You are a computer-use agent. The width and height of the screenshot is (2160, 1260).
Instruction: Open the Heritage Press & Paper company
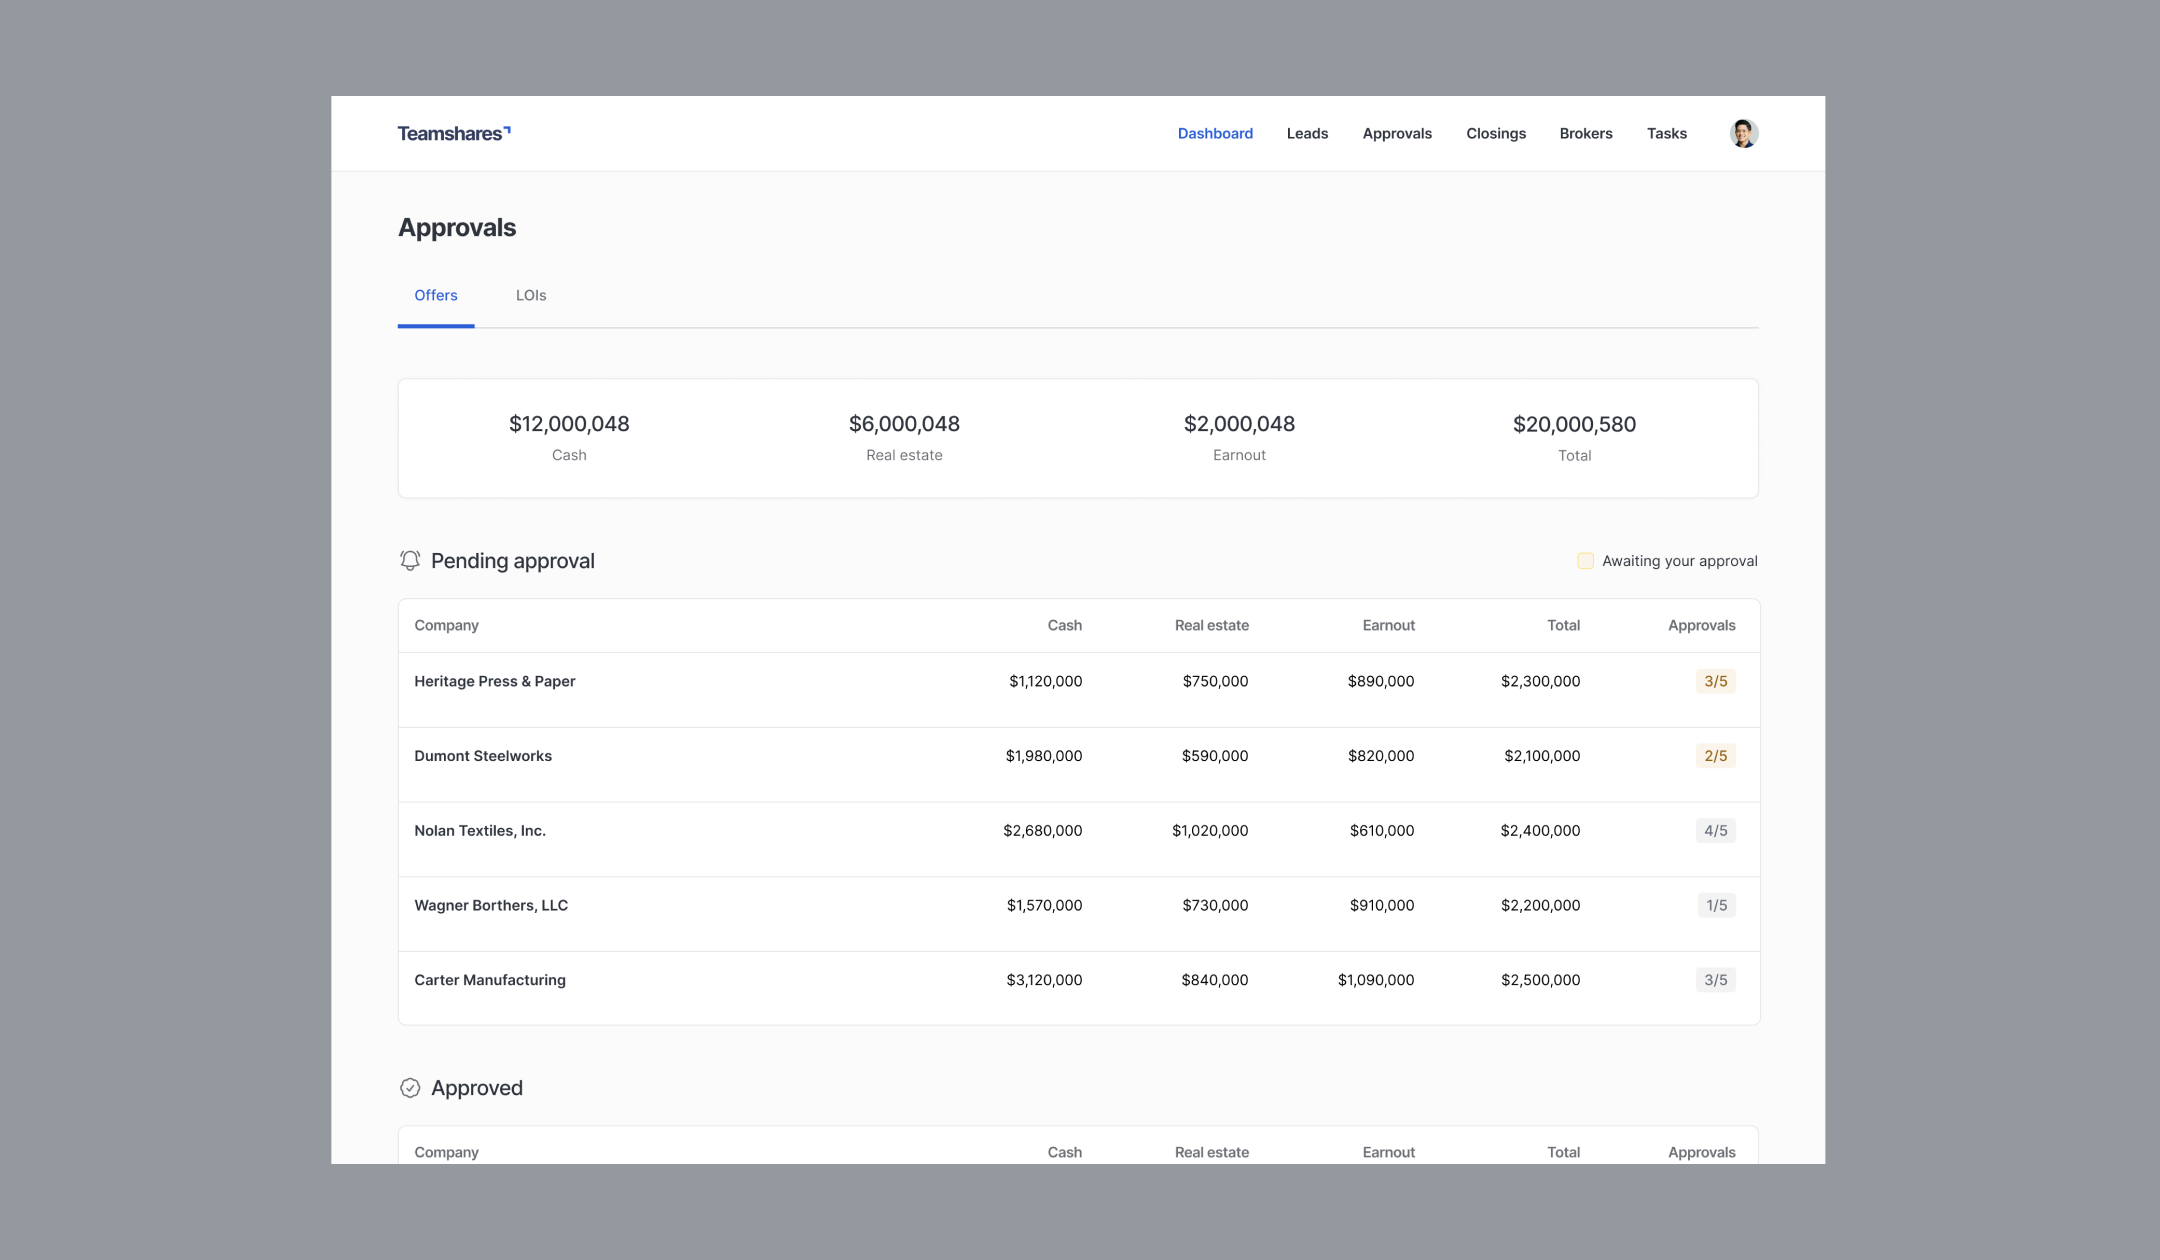coord(495,681)
